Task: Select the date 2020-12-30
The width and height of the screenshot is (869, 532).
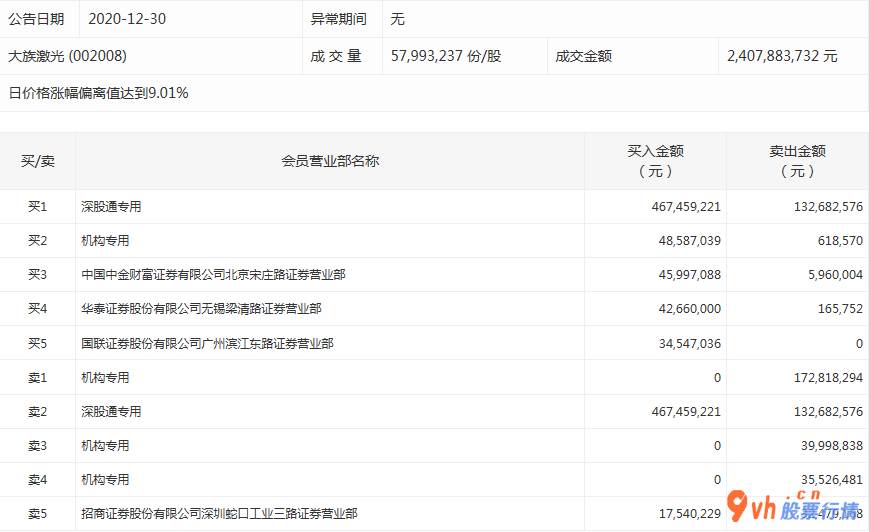Action: [x=127, y=19]
